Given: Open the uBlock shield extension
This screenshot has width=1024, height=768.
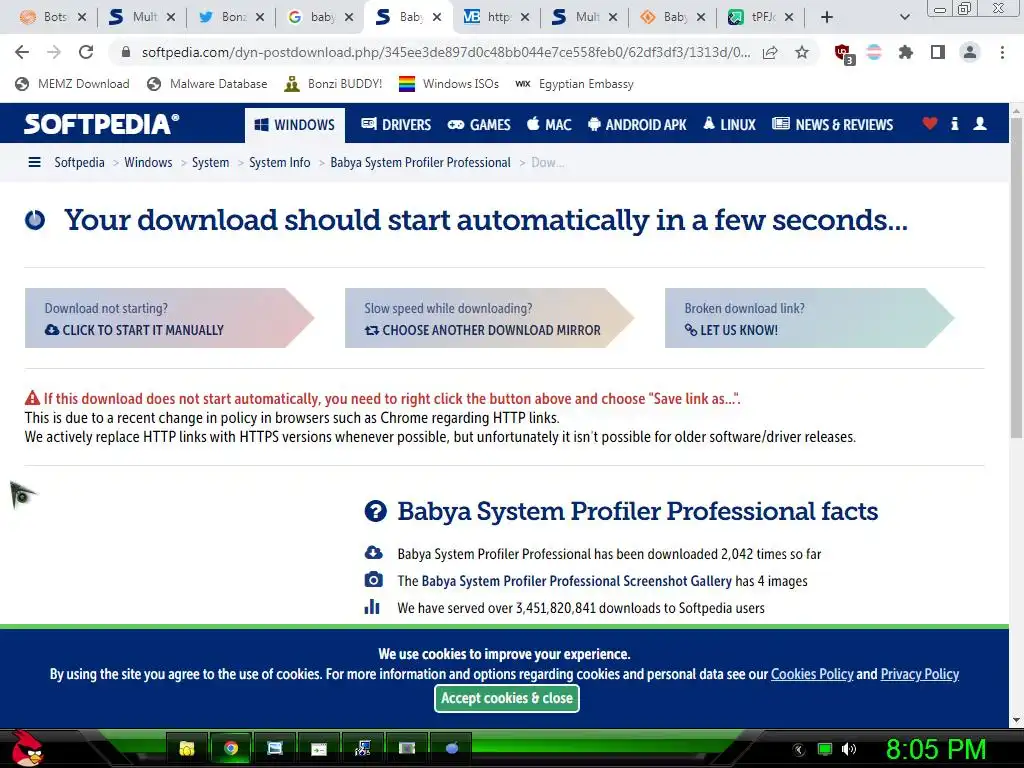Looking at the screenshot, I should pos(843,53).
